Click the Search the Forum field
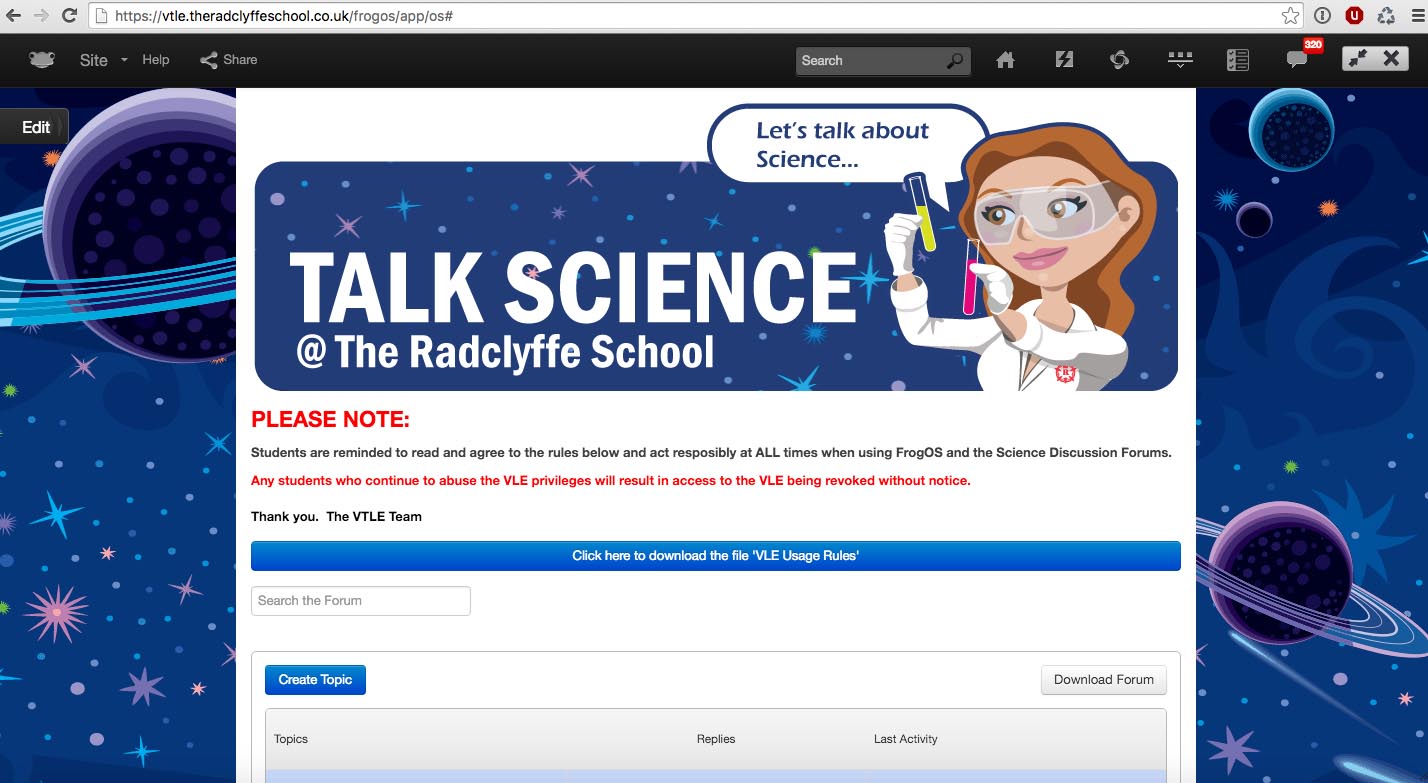 tap(361, 601)
